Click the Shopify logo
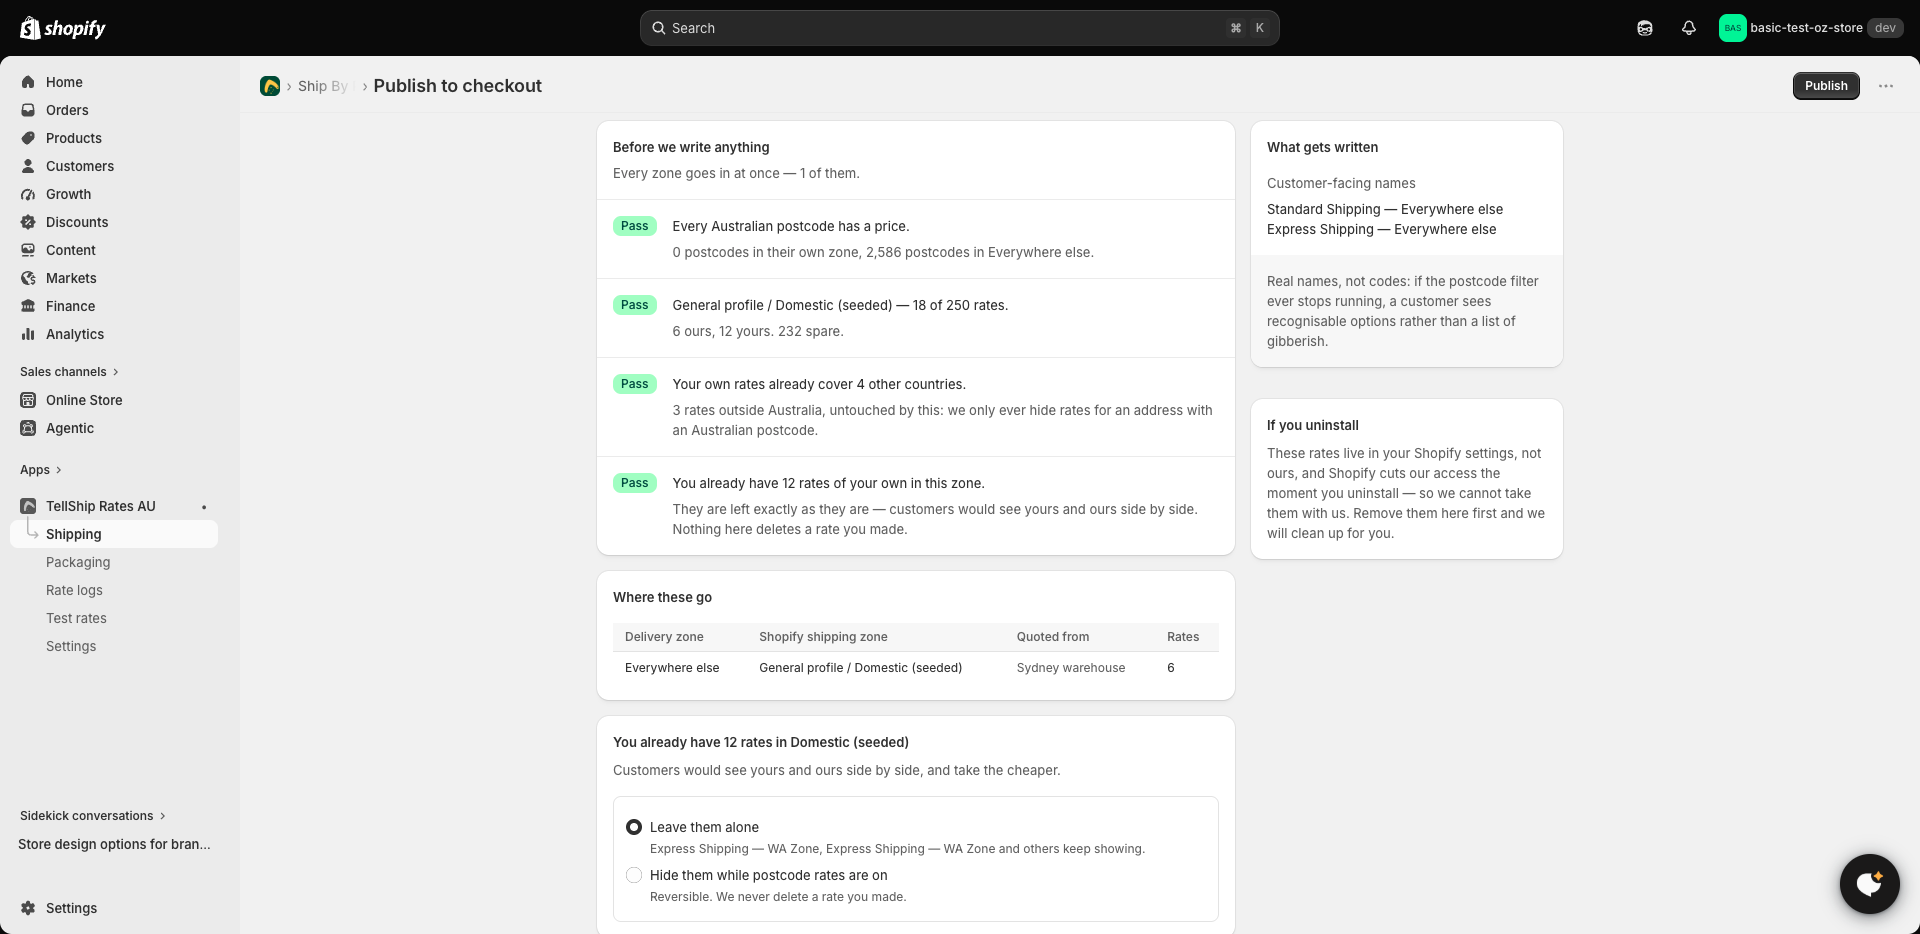The width and height of the screenshot is (1920, 934). click(x=63, y=28)
